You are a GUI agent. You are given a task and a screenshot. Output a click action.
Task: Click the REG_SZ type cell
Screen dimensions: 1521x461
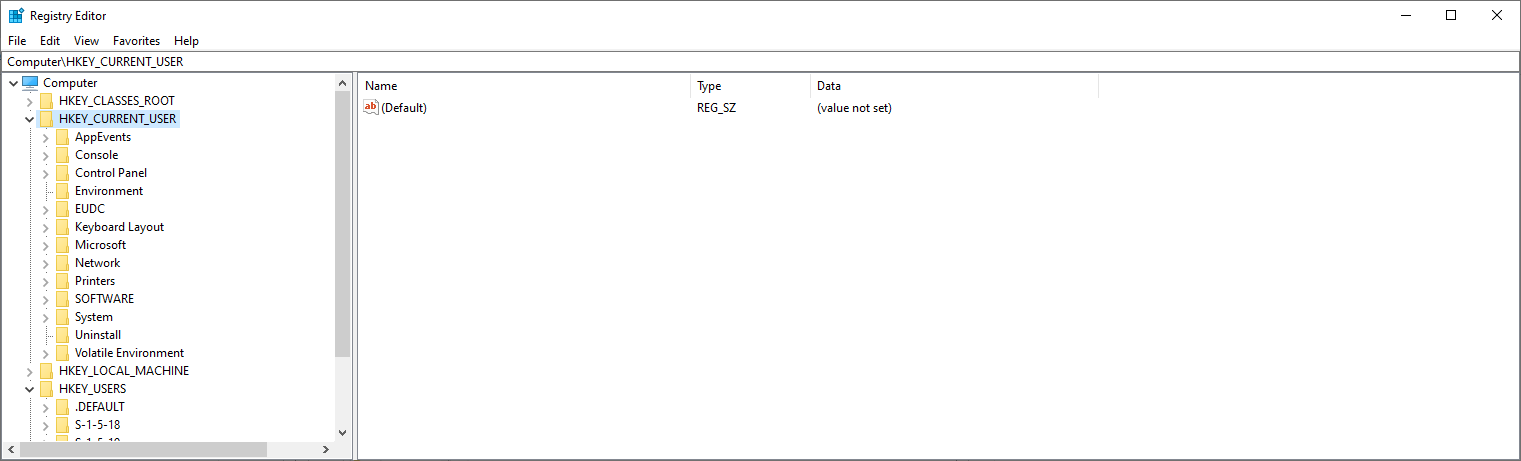pyautogui.click(x=716, y=108)
